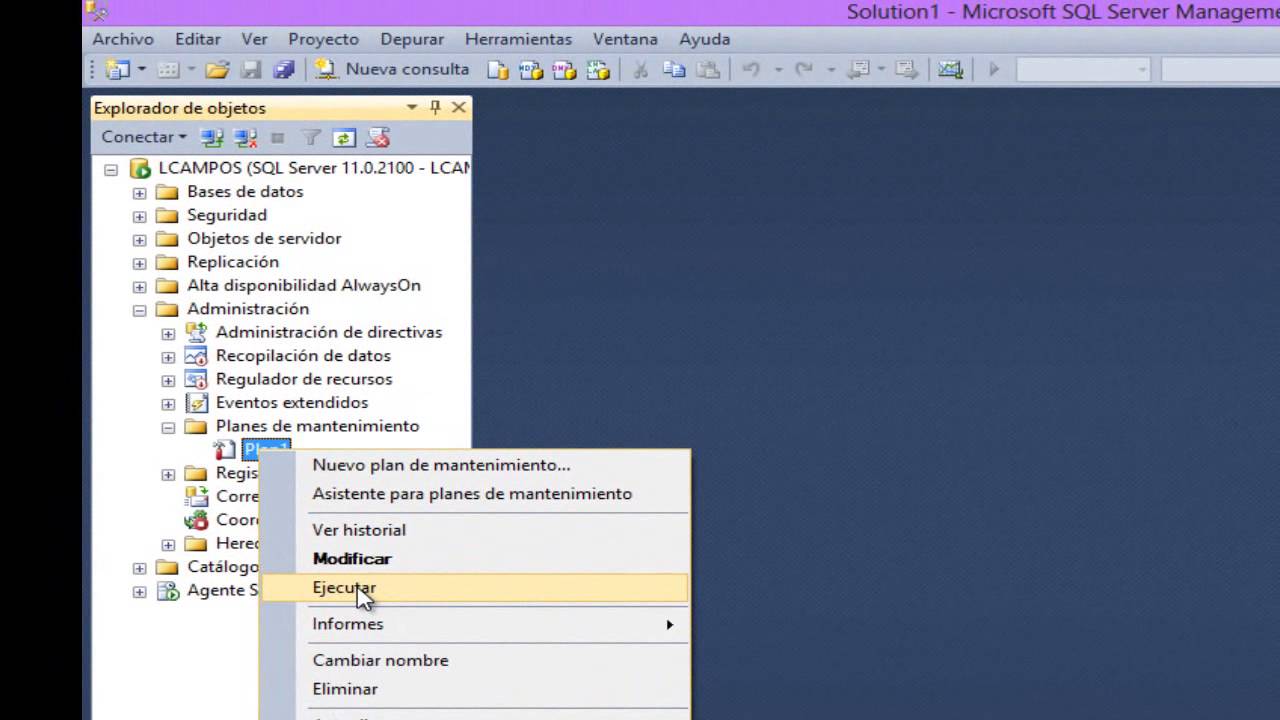
Task: Click the Refresh icon in Object Explorer
Action: point(344,138)
